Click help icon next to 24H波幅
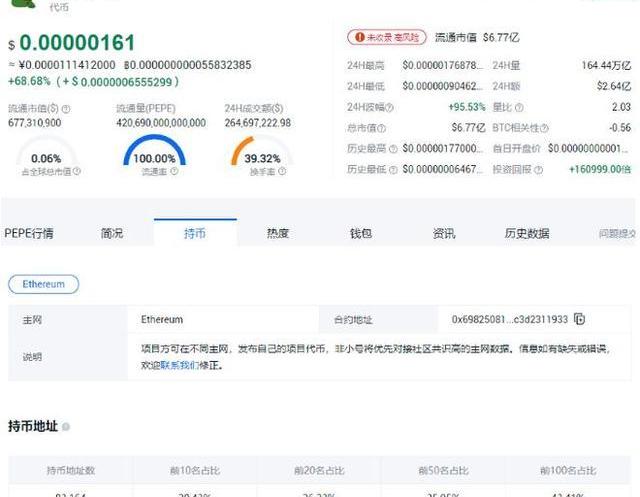 [389, 107]
